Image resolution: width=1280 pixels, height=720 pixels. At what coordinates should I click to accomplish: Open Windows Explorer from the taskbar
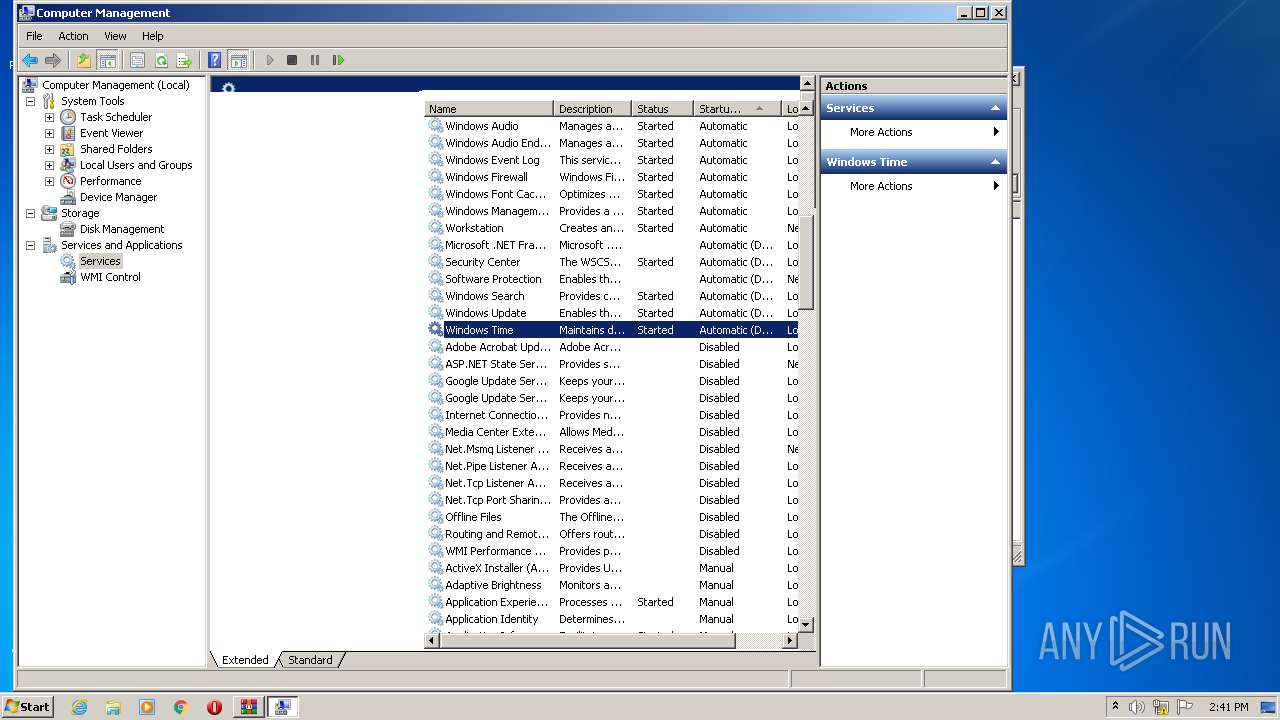(113, 707)
